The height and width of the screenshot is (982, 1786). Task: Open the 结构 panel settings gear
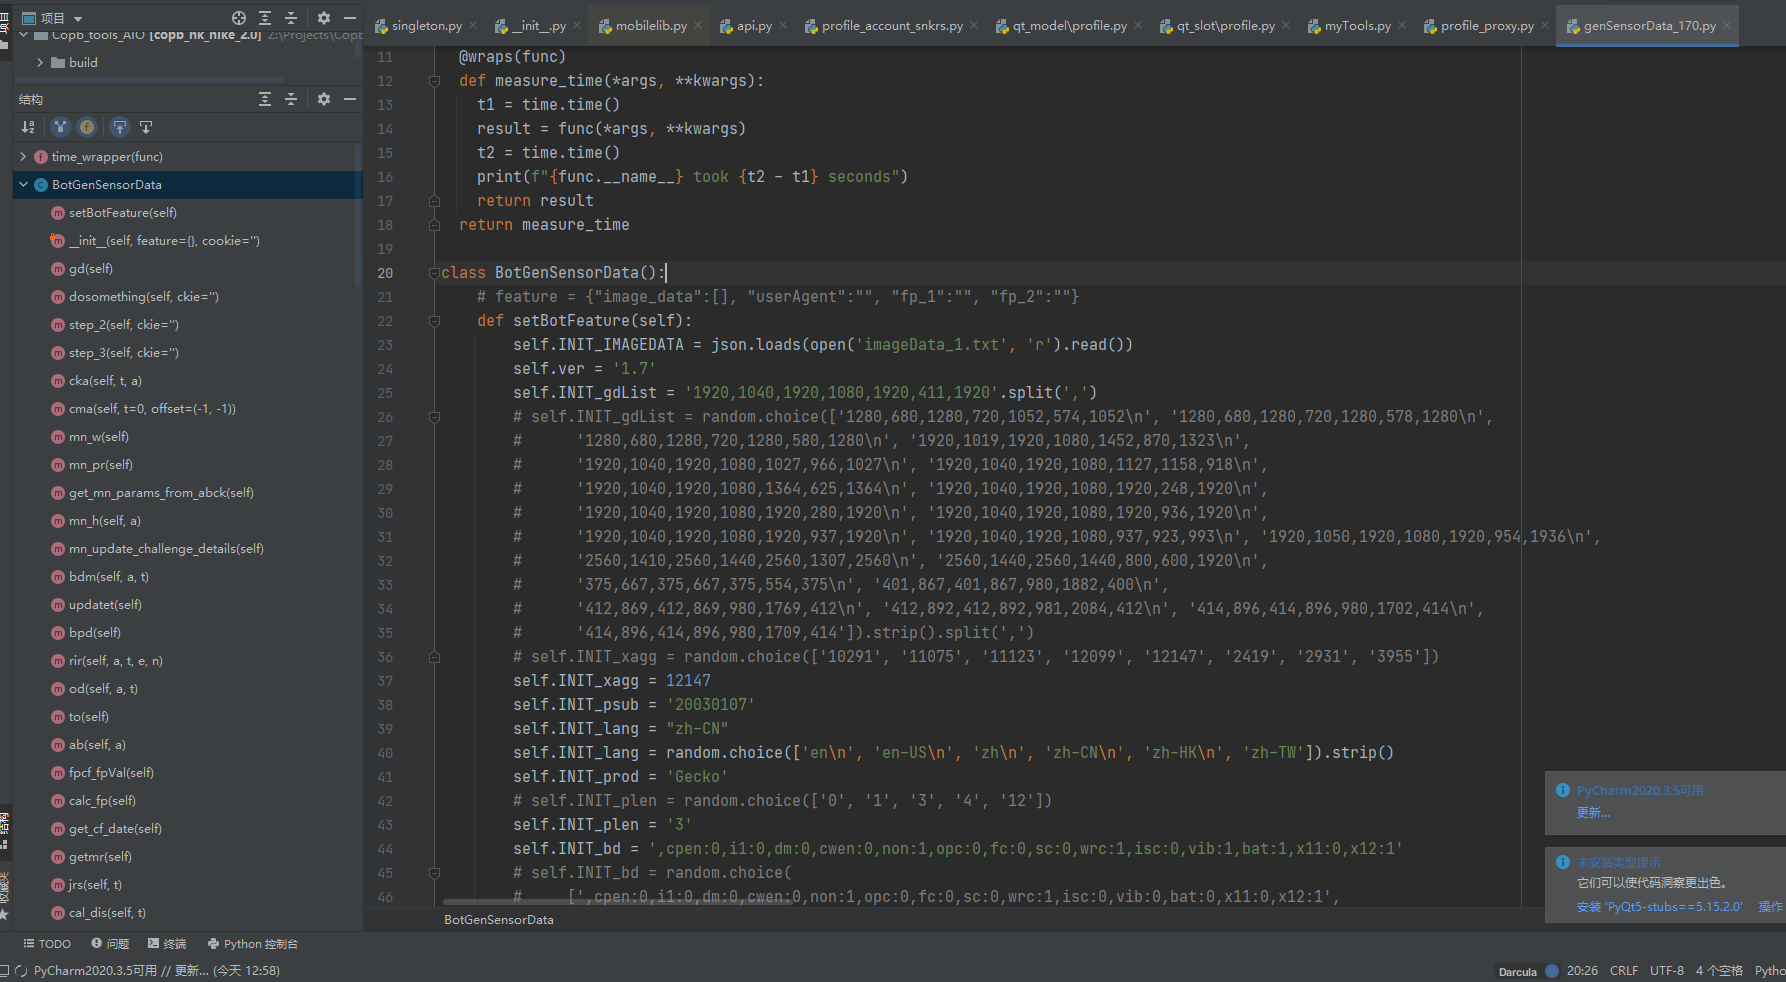coord(323,99)
